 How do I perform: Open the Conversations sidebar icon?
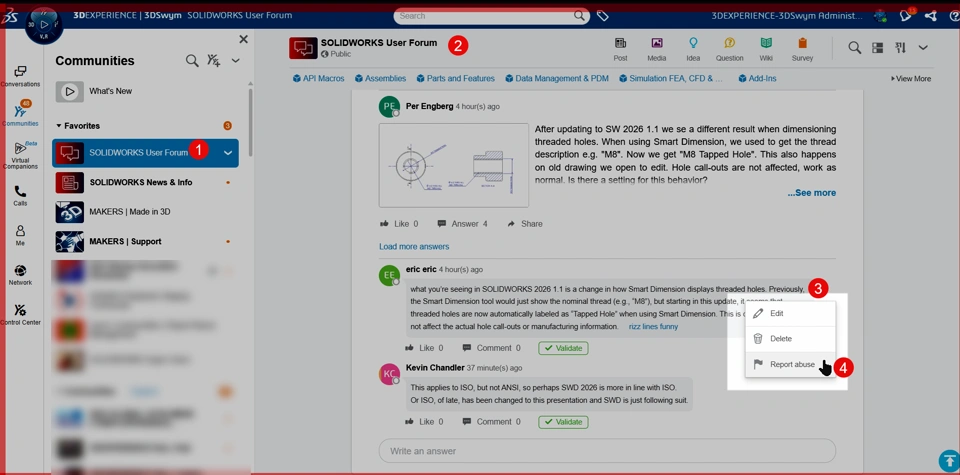(x=20, y=76)
